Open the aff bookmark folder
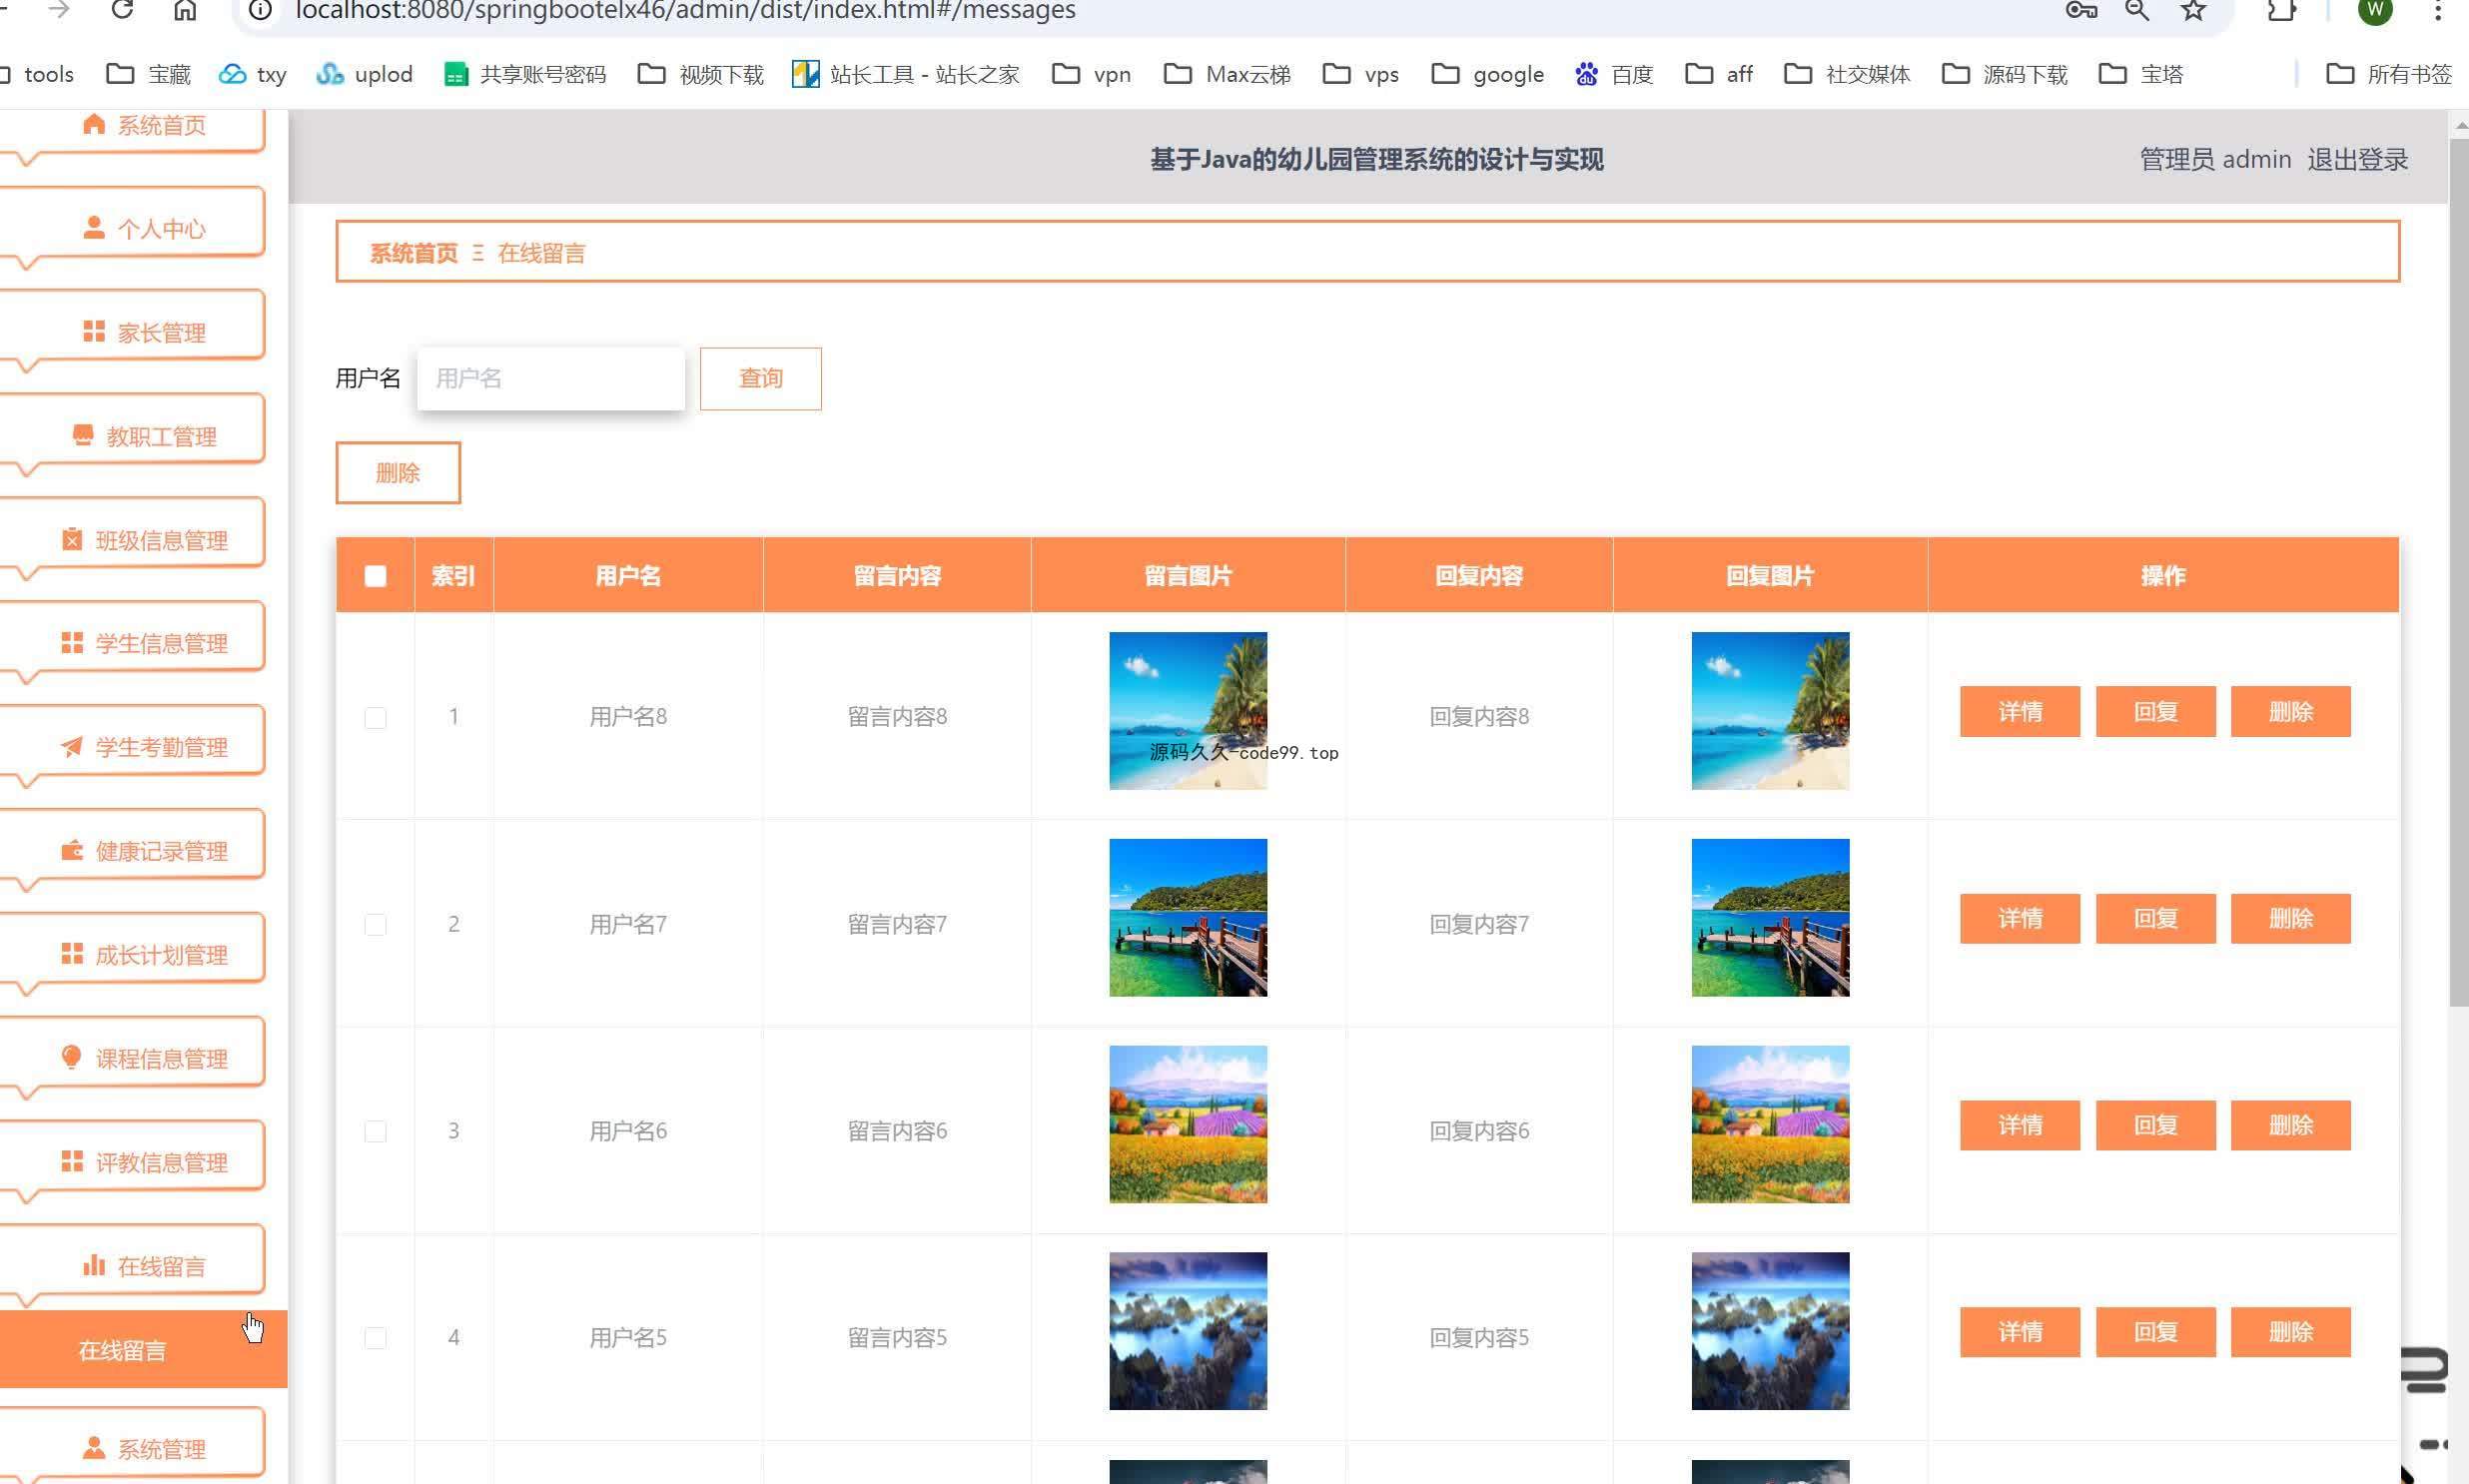This screenshot has width=2469, height=1484. (x=1719, y=74)
